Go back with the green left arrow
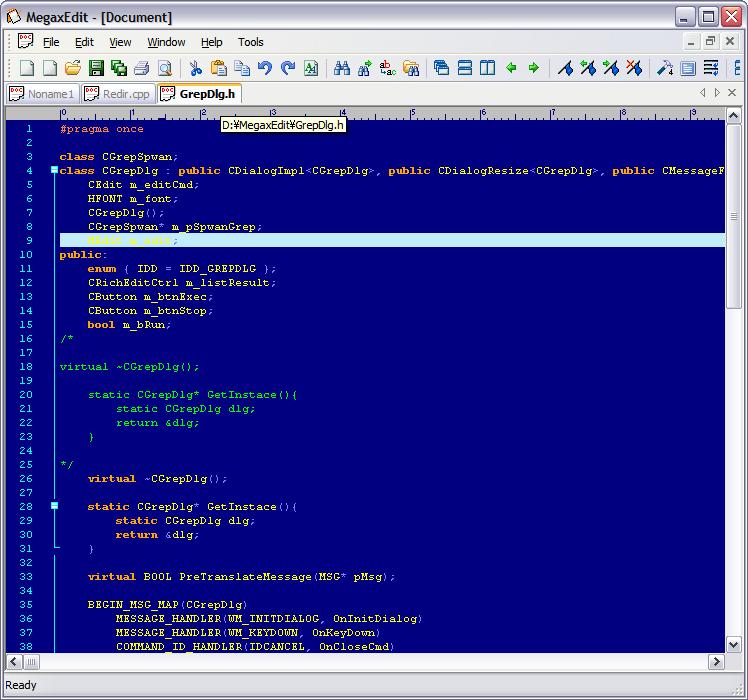The image size is (748, 700). pos(511,68)
